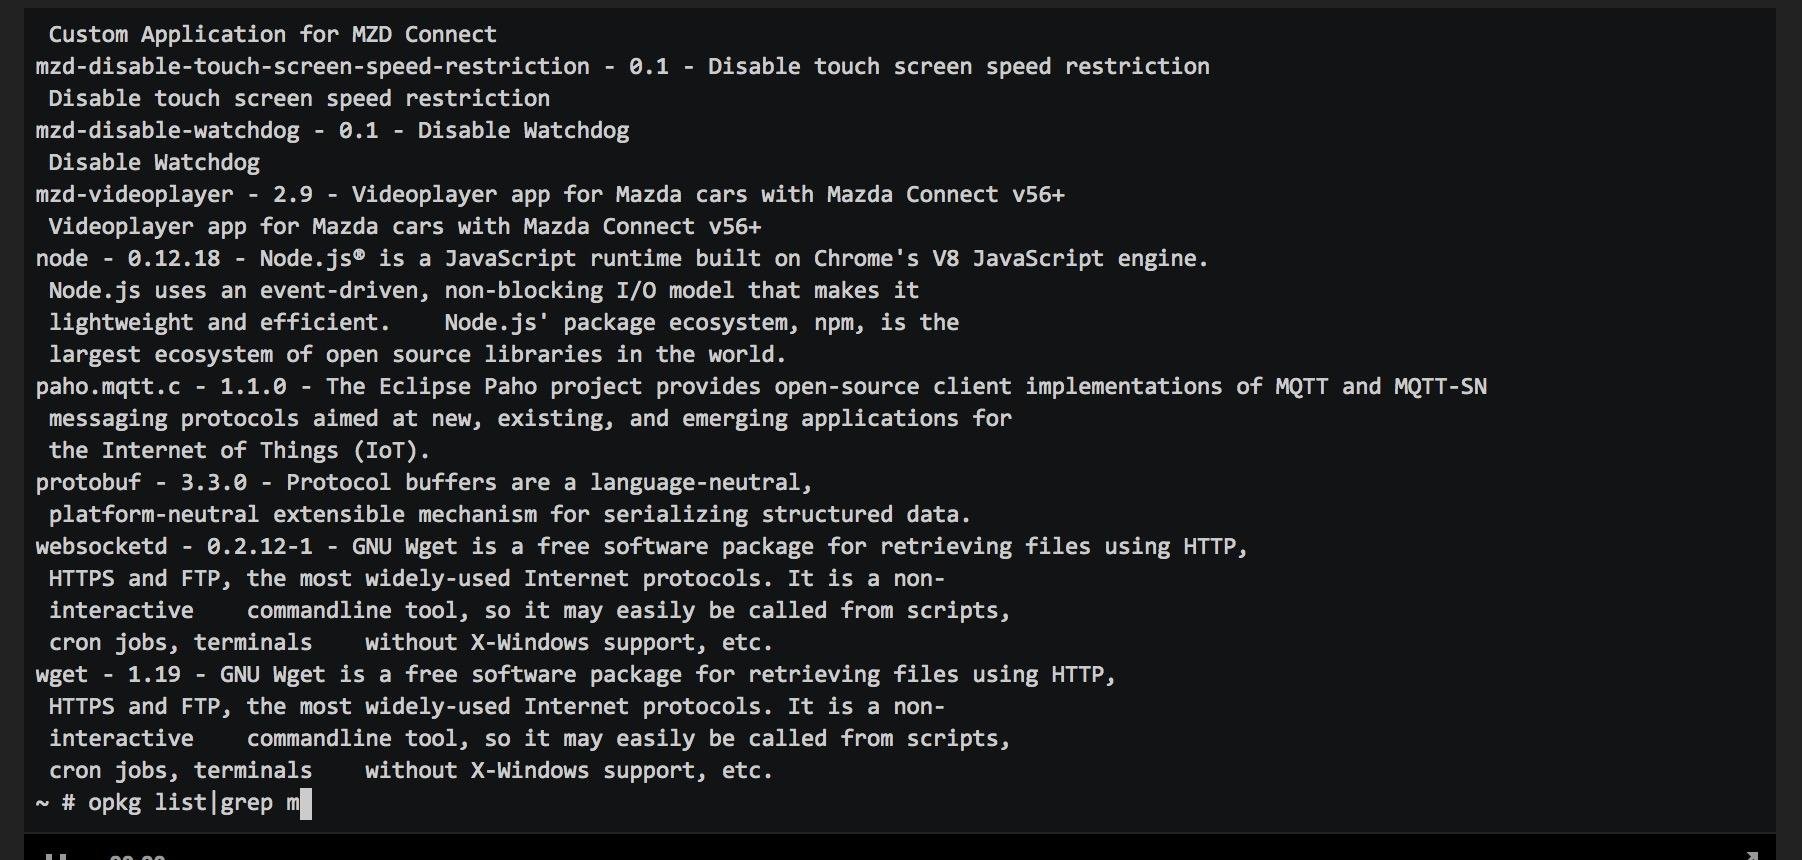Click 'largest ecosystem of open source libraries' line

click(417, 355)
